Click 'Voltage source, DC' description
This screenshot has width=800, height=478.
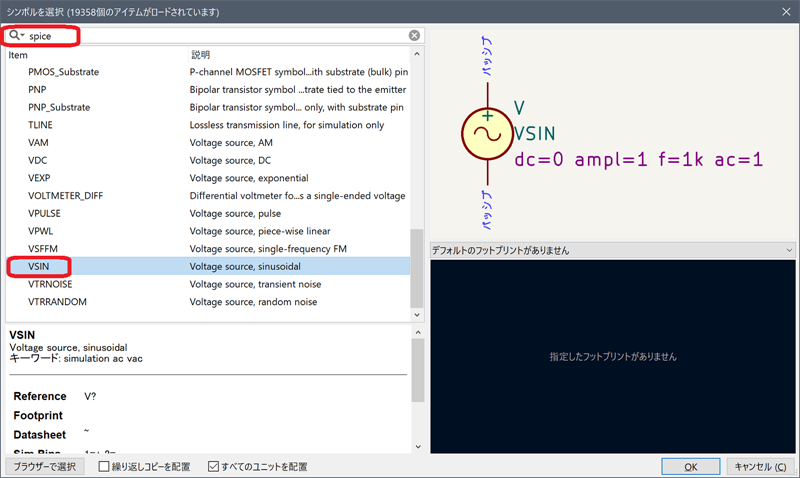point(230,160)
